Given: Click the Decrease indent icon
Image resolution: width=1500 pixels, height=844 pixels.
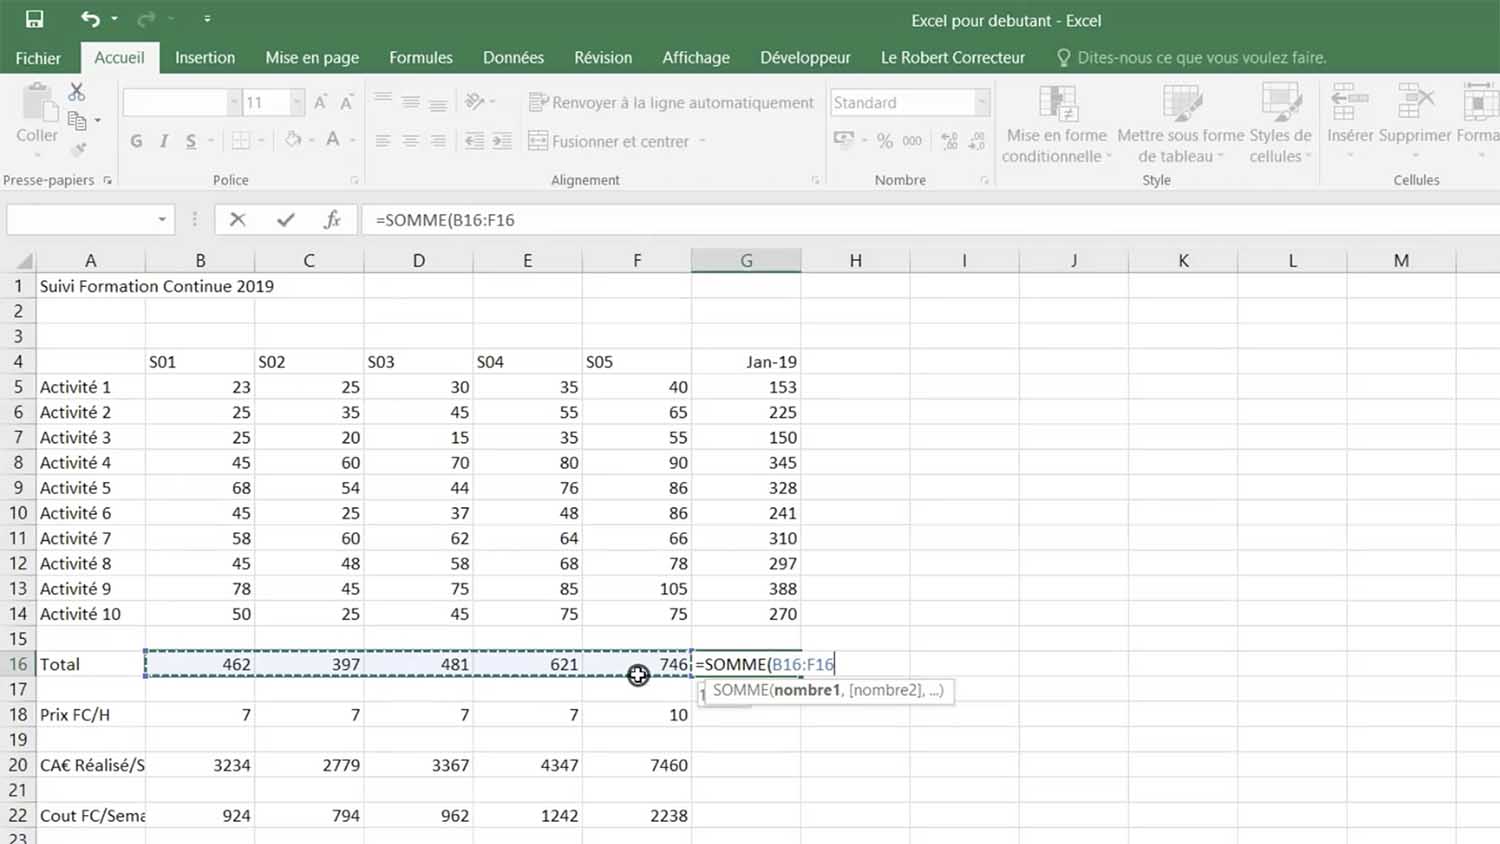Looking at the screenshot, I should pos(474,141).
